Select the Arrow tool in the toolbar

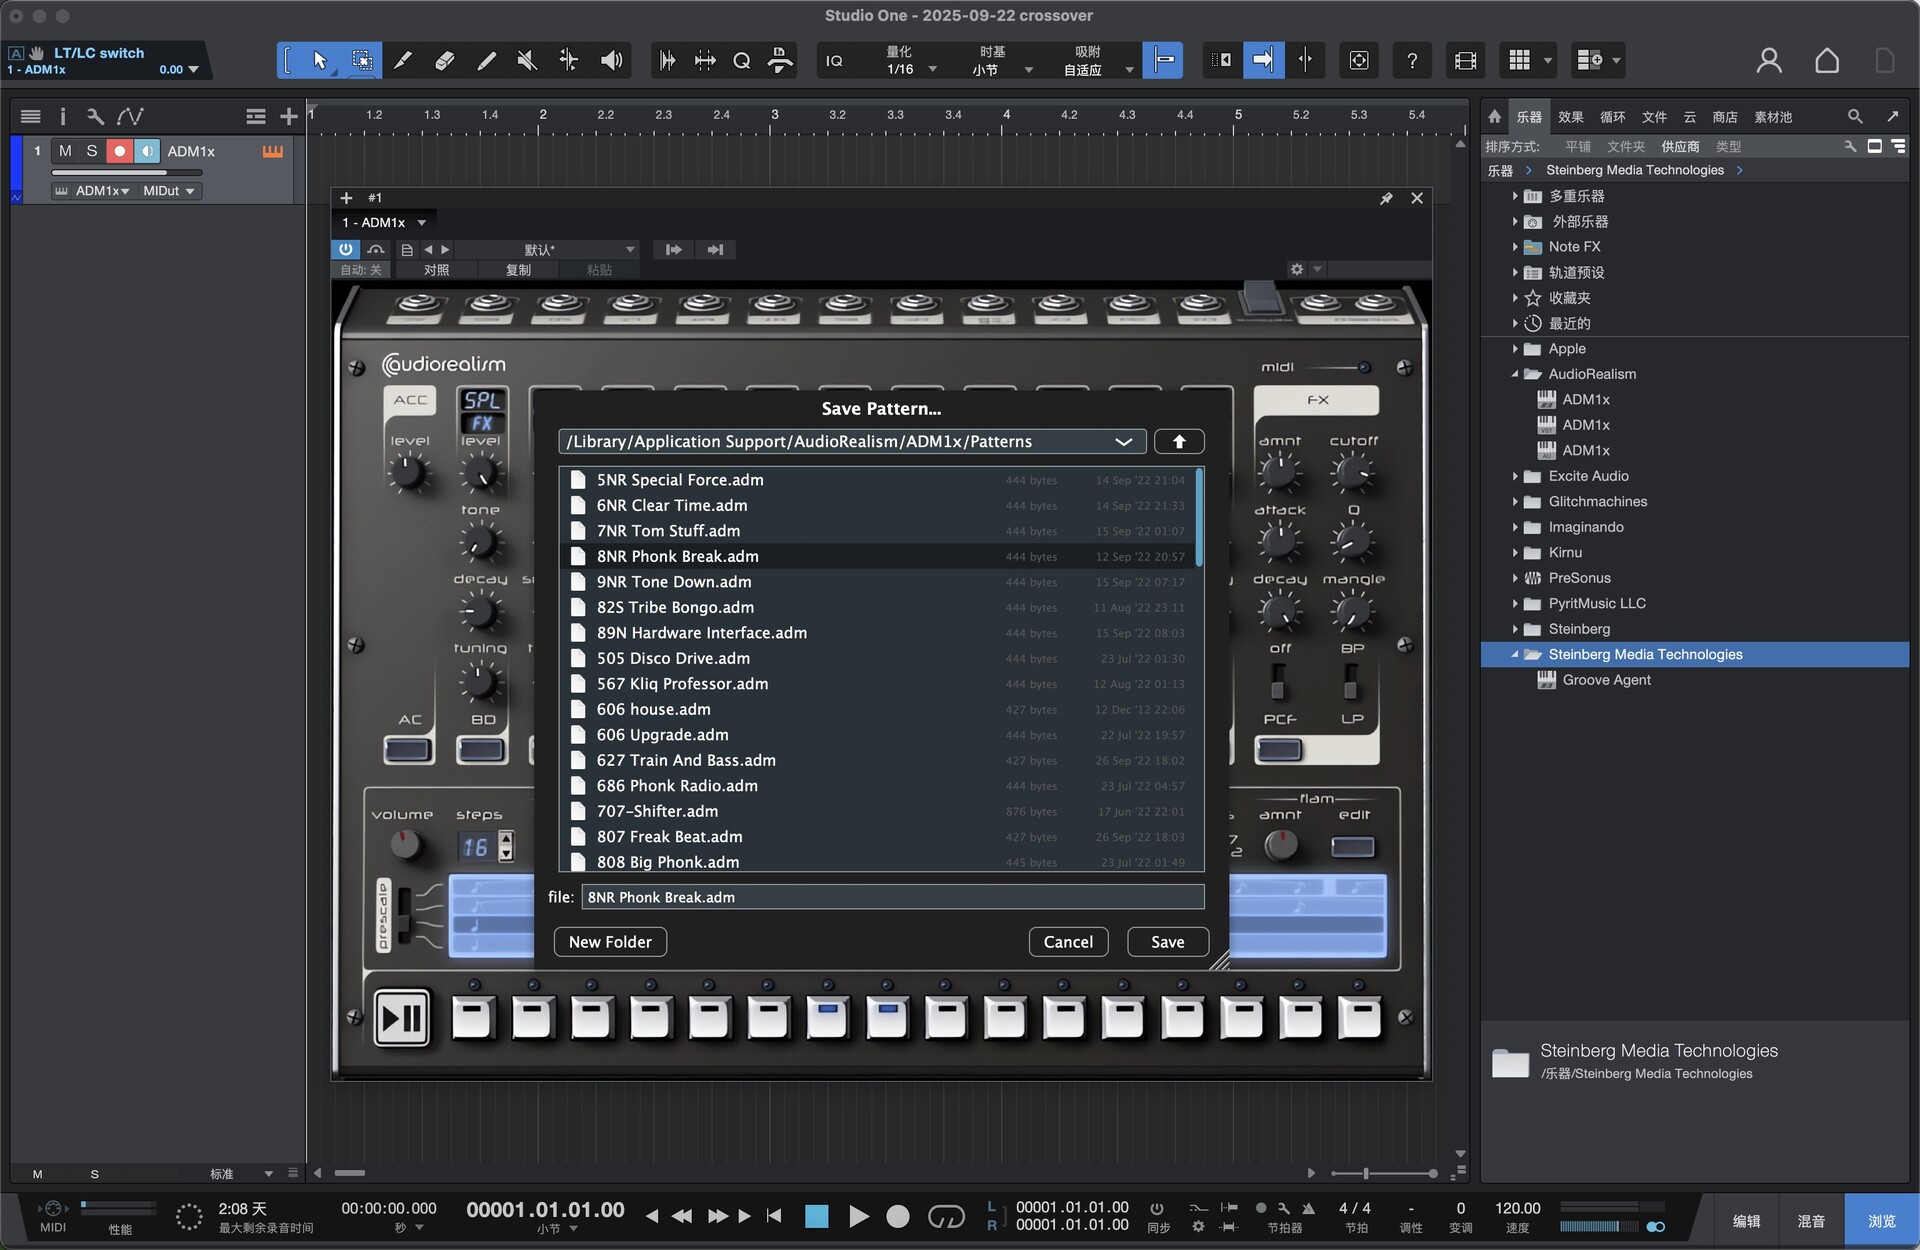[320, 61]
